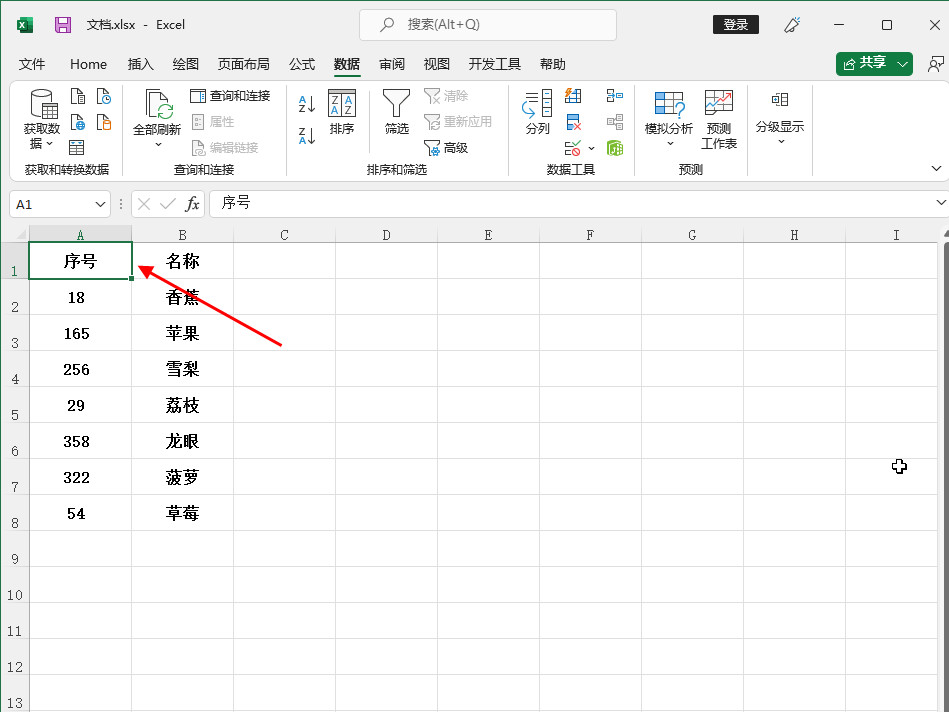
Task: Click the pen and sparkle icon in title bar
Action: (x=792, y=25)
